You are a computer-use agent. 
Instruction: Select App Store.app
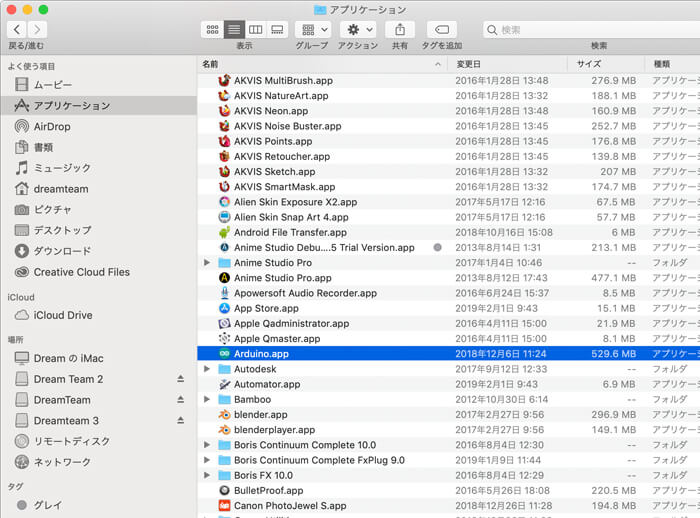[x=449, y=308]
